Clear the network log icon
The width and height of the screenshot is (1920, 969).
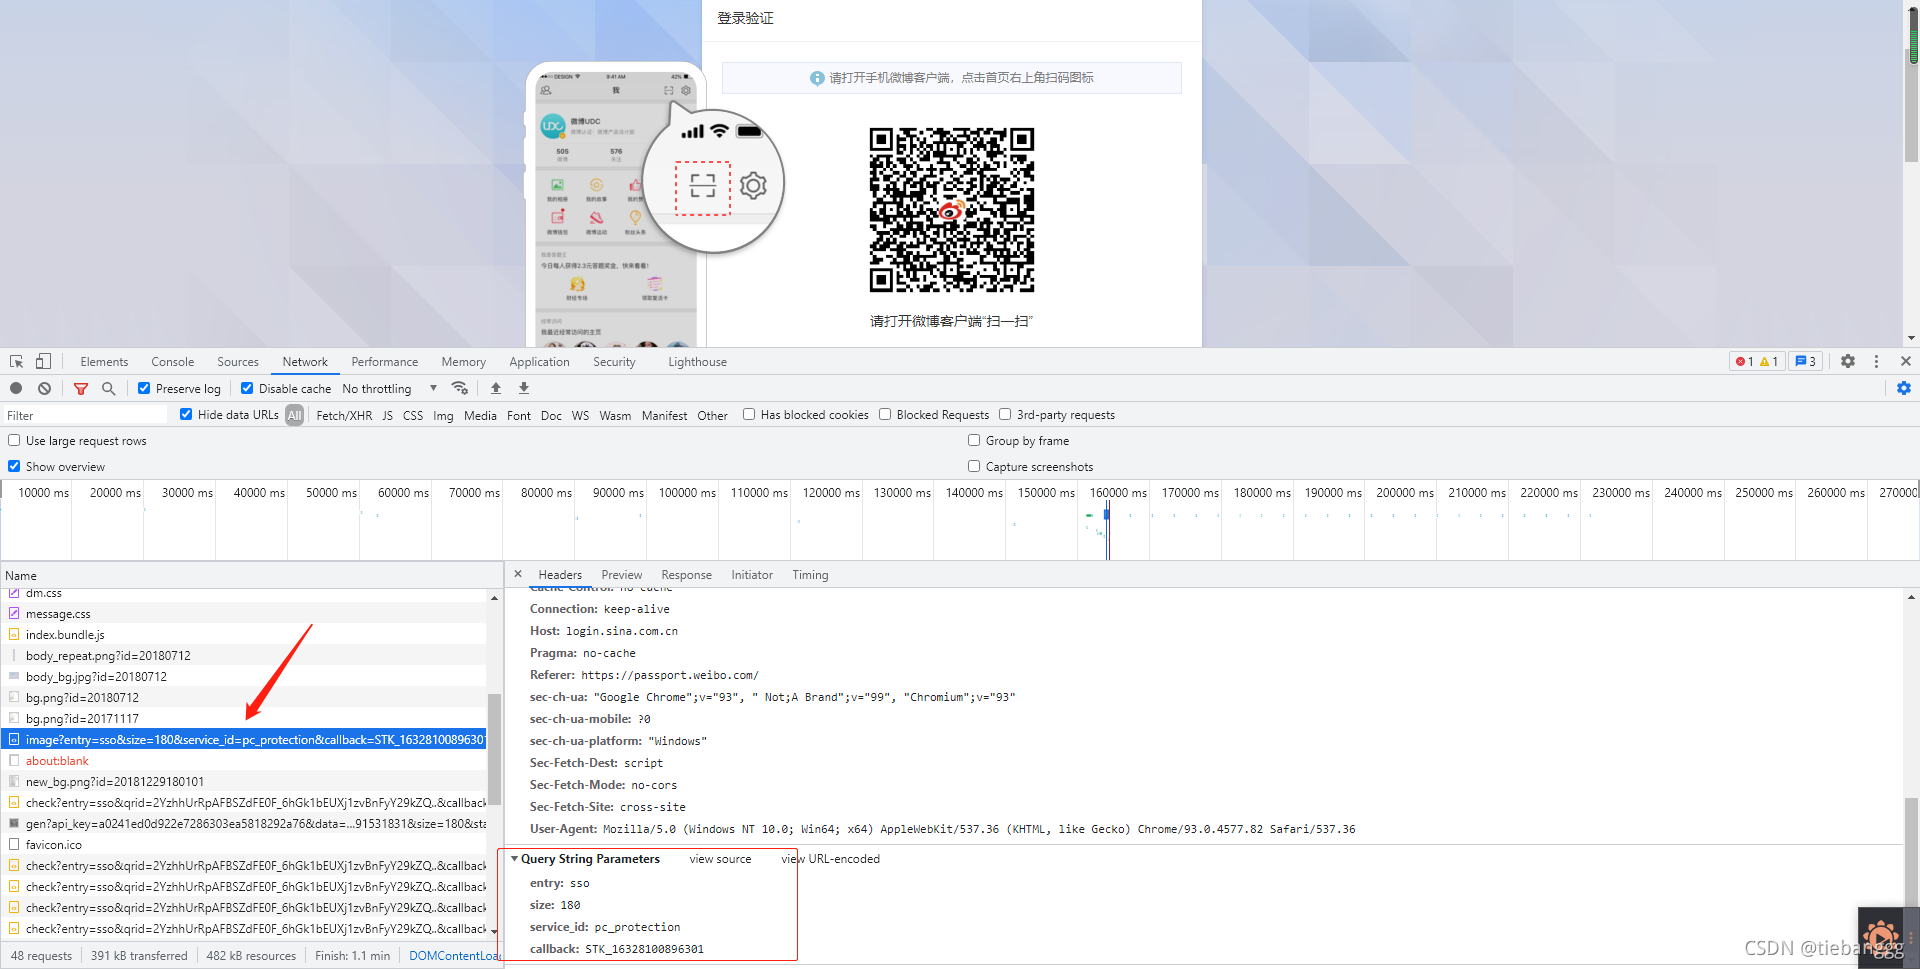point(44,388)
